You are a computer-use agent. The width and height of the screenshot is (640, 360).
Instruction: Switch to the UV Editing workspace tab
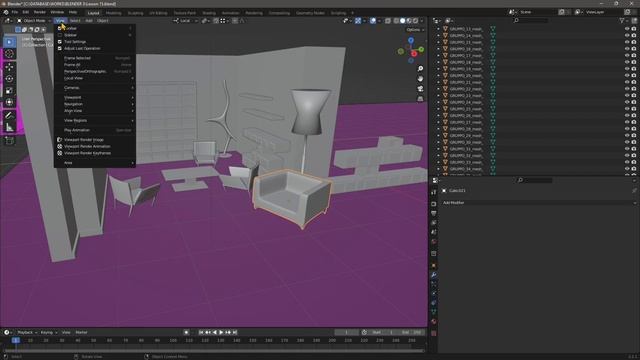tap(158, 13)
